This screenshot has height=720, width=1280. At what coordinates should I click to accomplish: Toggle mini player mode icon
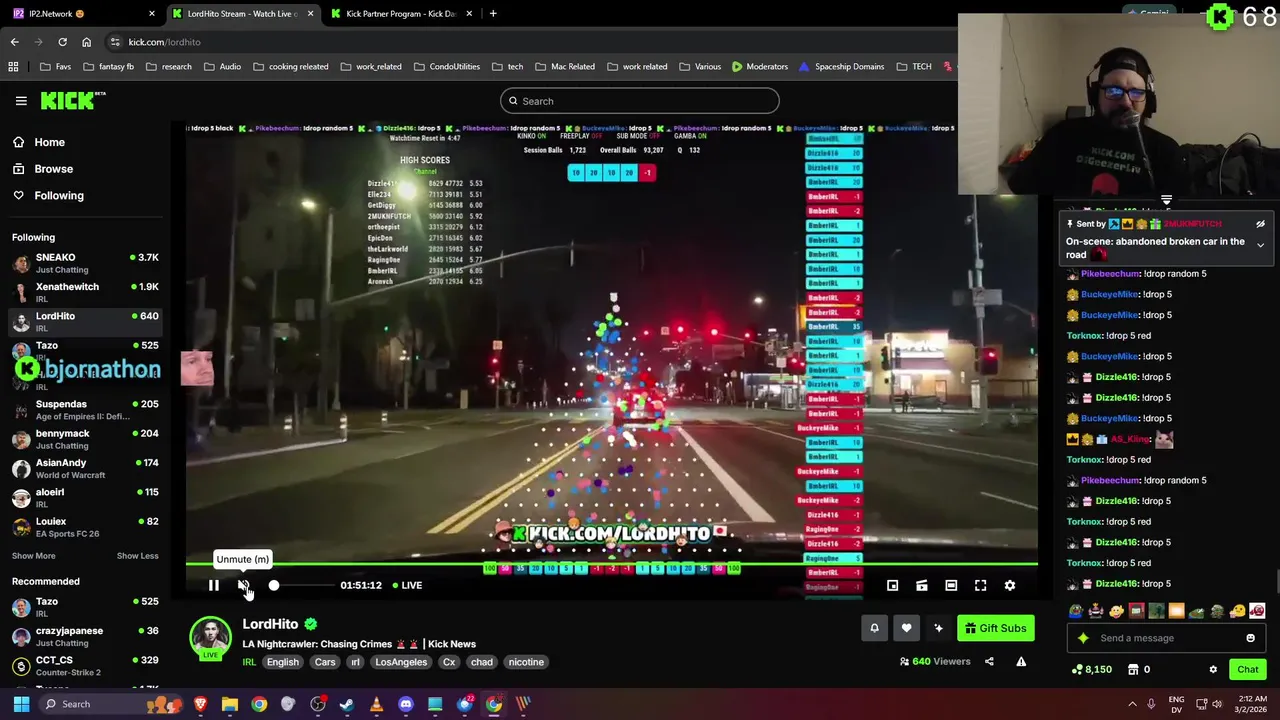point(892,586)
